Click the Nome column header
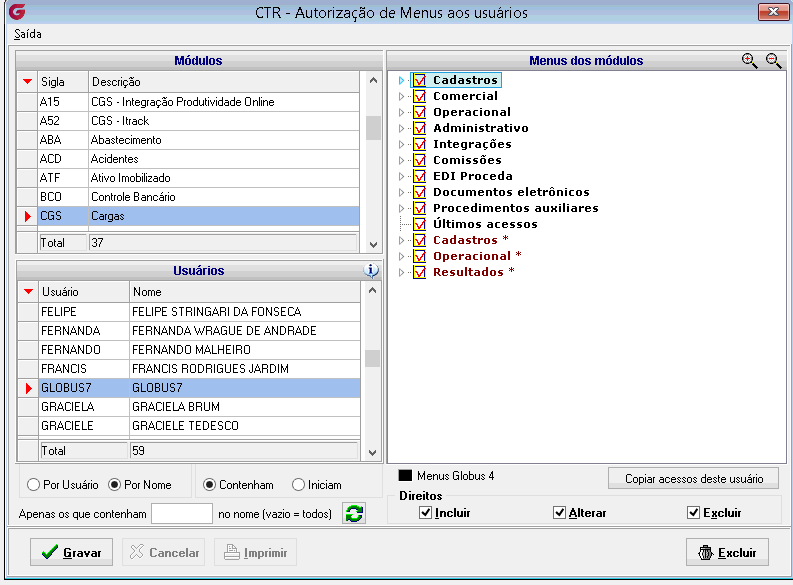 coord(245,292)
